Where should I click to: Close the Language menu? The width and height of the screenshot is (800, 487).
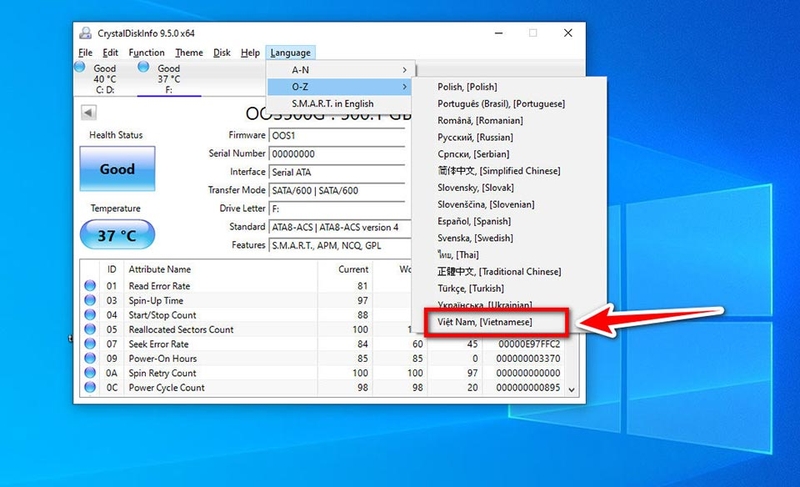tap(290, 53)
